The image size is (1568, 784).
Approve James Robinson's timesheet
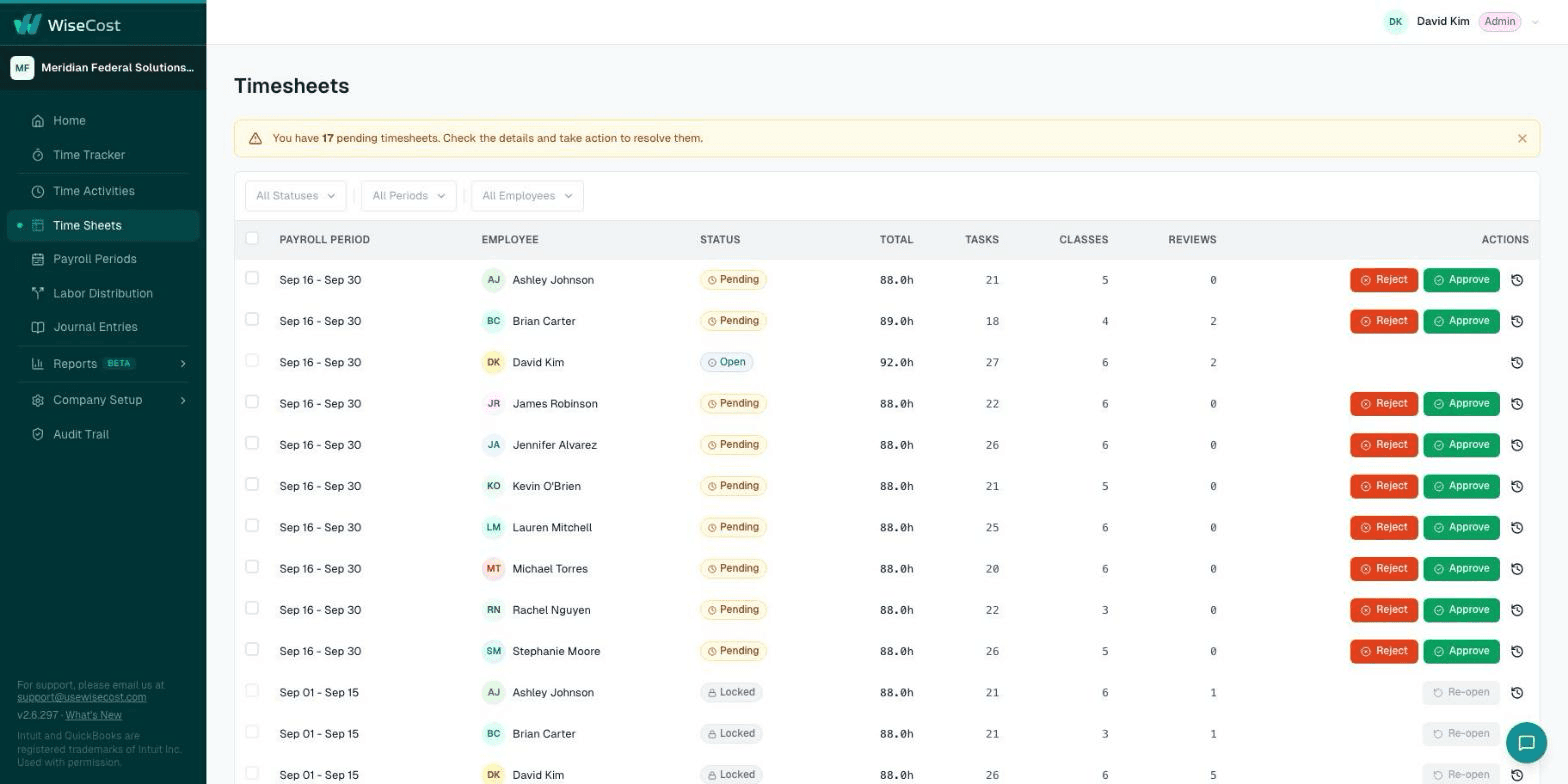coord(1461,404)
